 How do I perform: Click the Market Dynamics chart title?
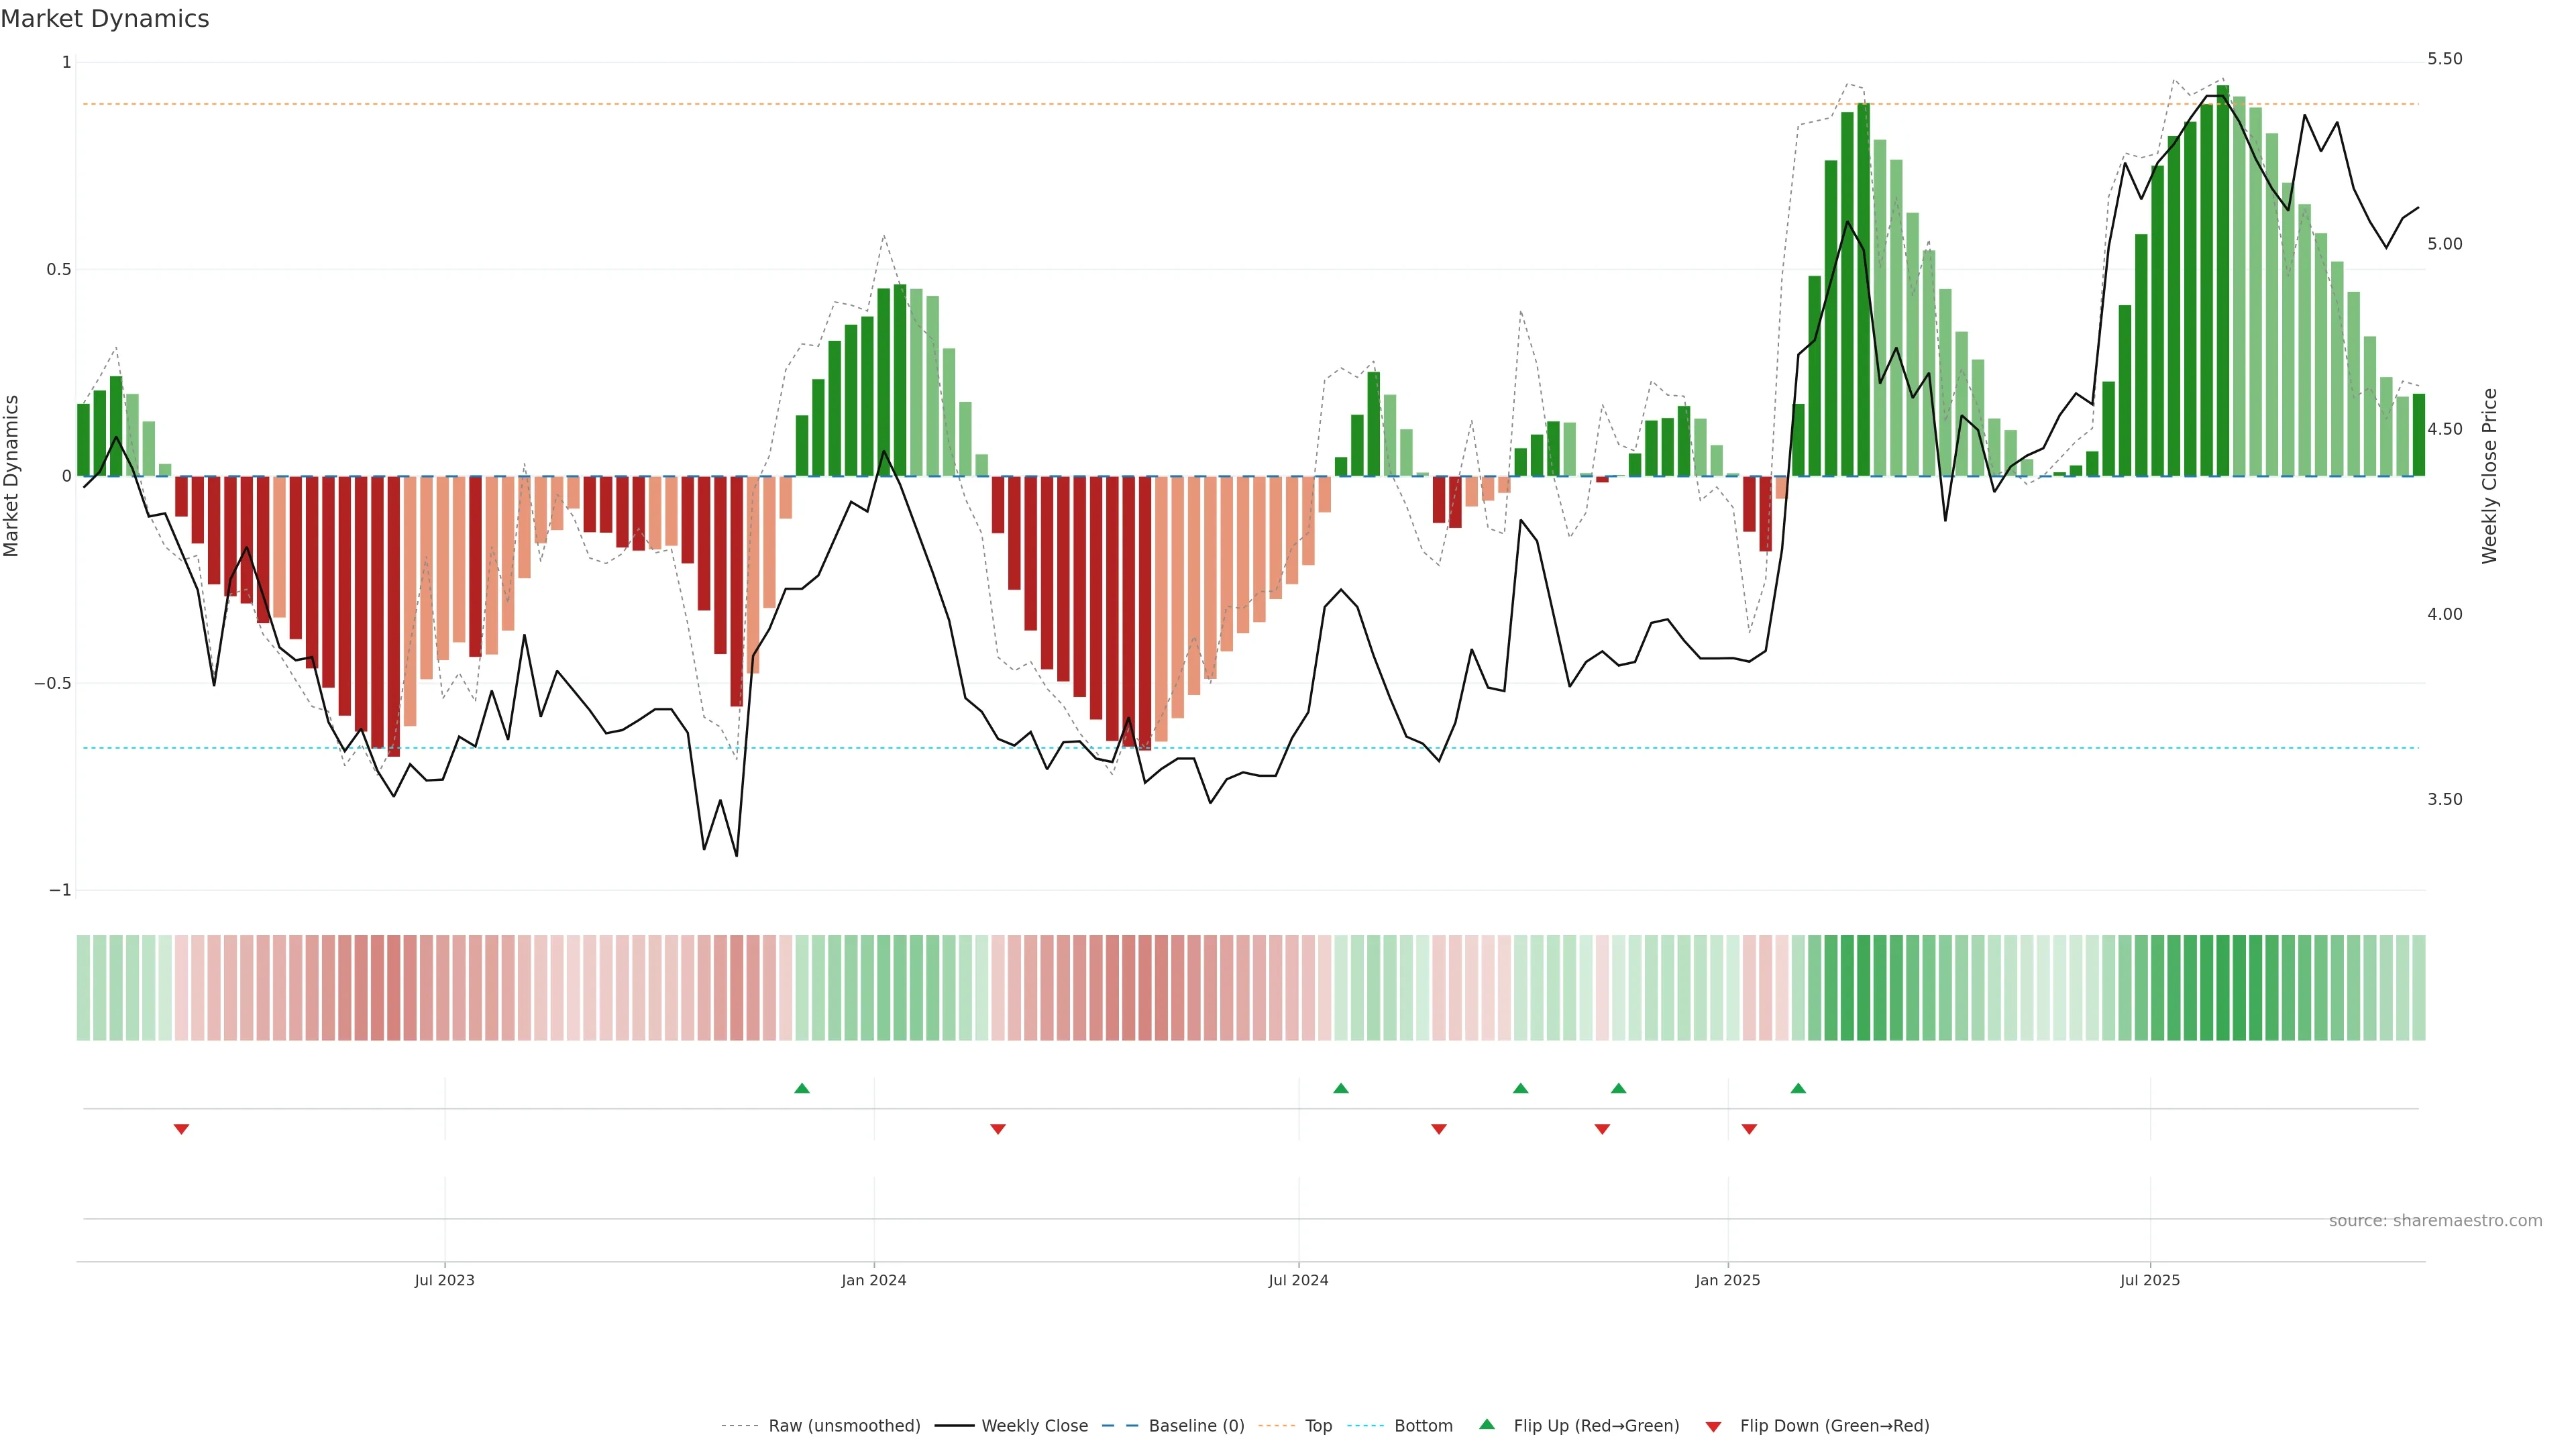pos(105,19)
